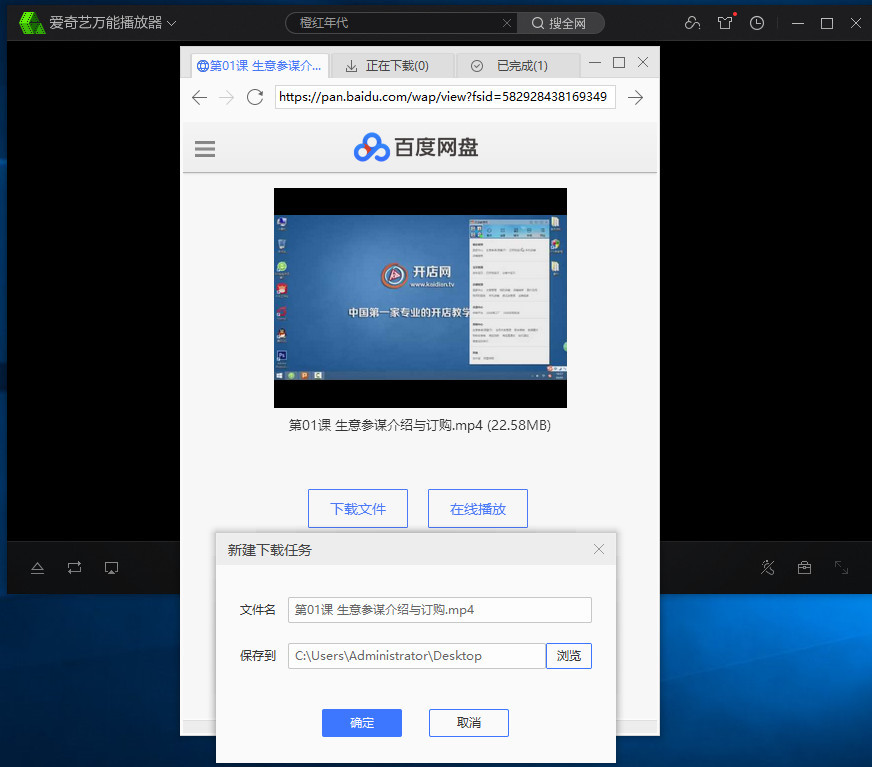Go back using the left arrow

(x=199, y=97)
